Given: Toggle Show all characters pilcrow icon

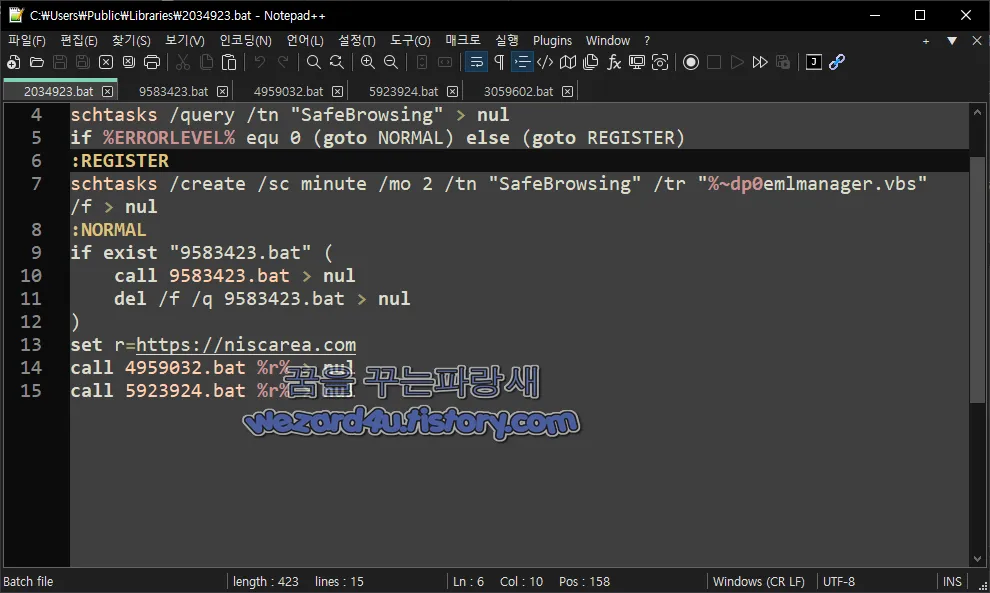Looking at the screenshot, I should tap(499, 62).
